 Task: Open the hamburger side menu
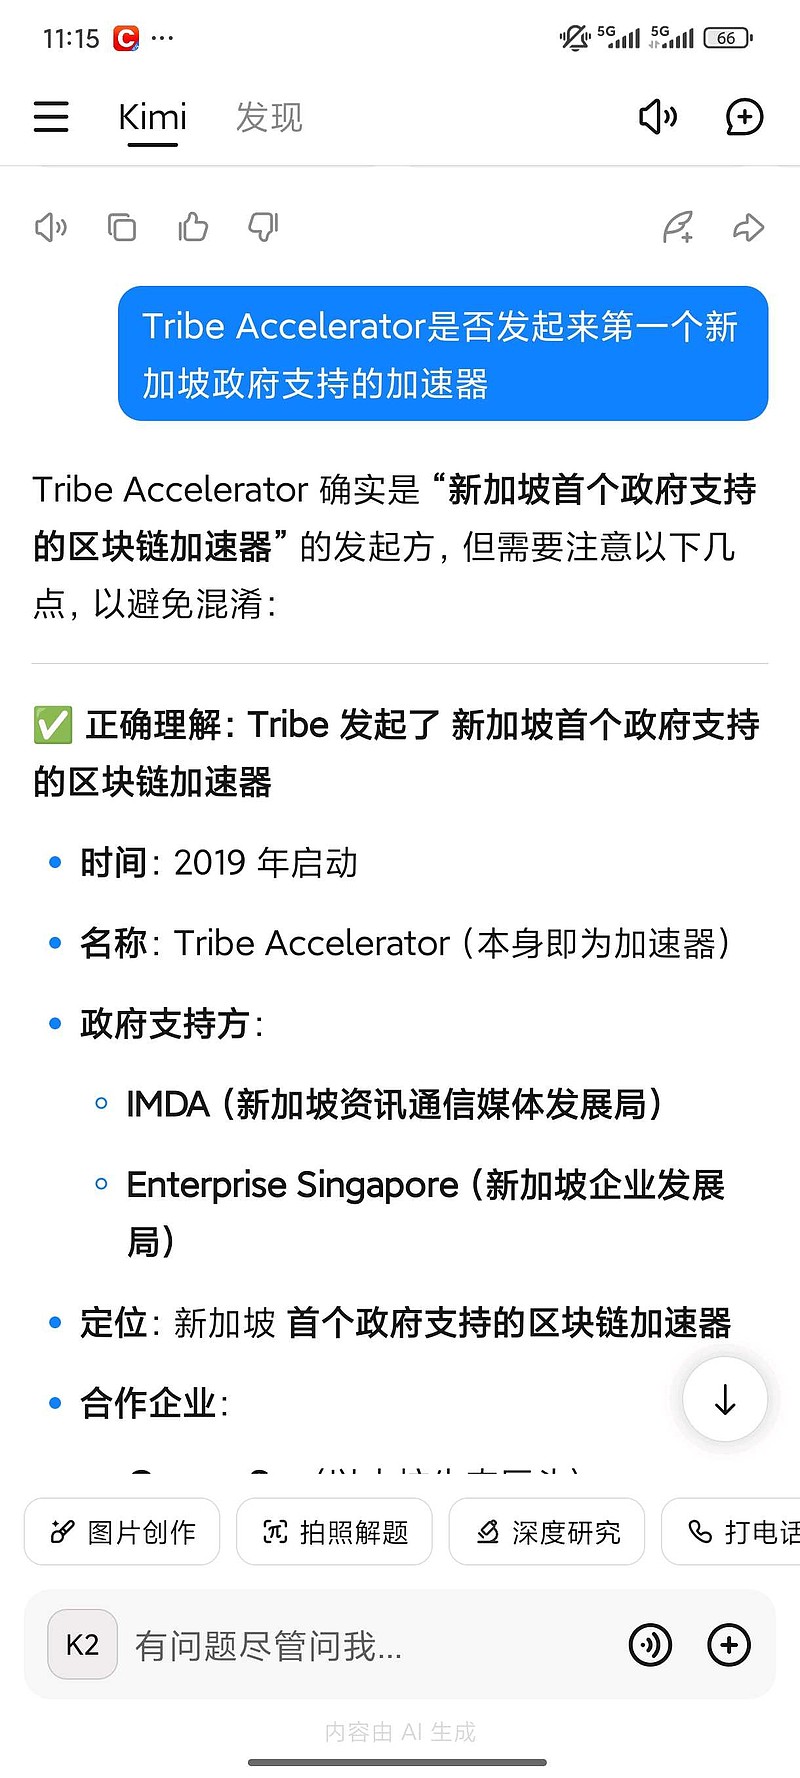[51, 117]
